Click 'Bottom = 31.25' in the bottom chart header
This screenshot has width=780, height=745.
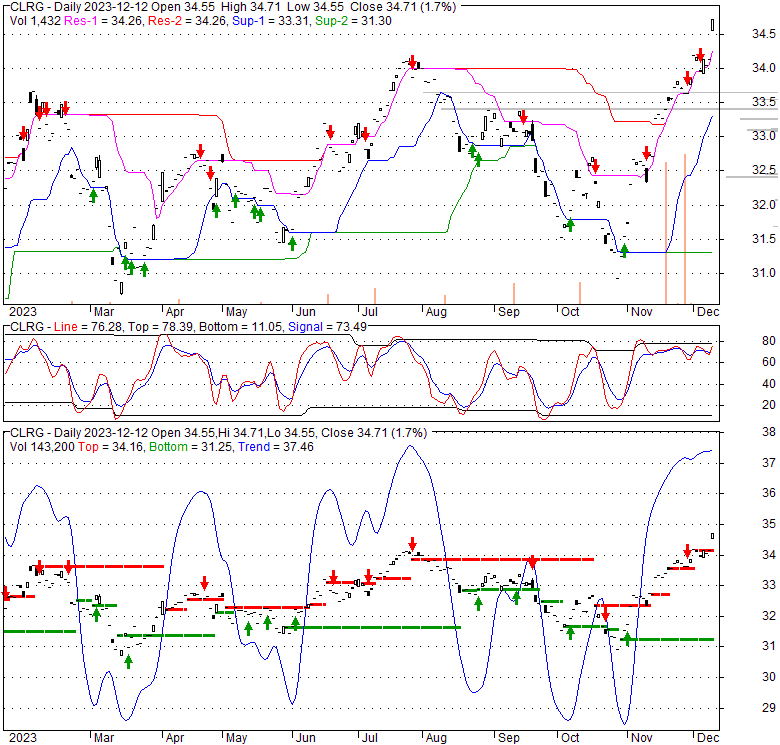pyautogui.click(x=191, y=447)
